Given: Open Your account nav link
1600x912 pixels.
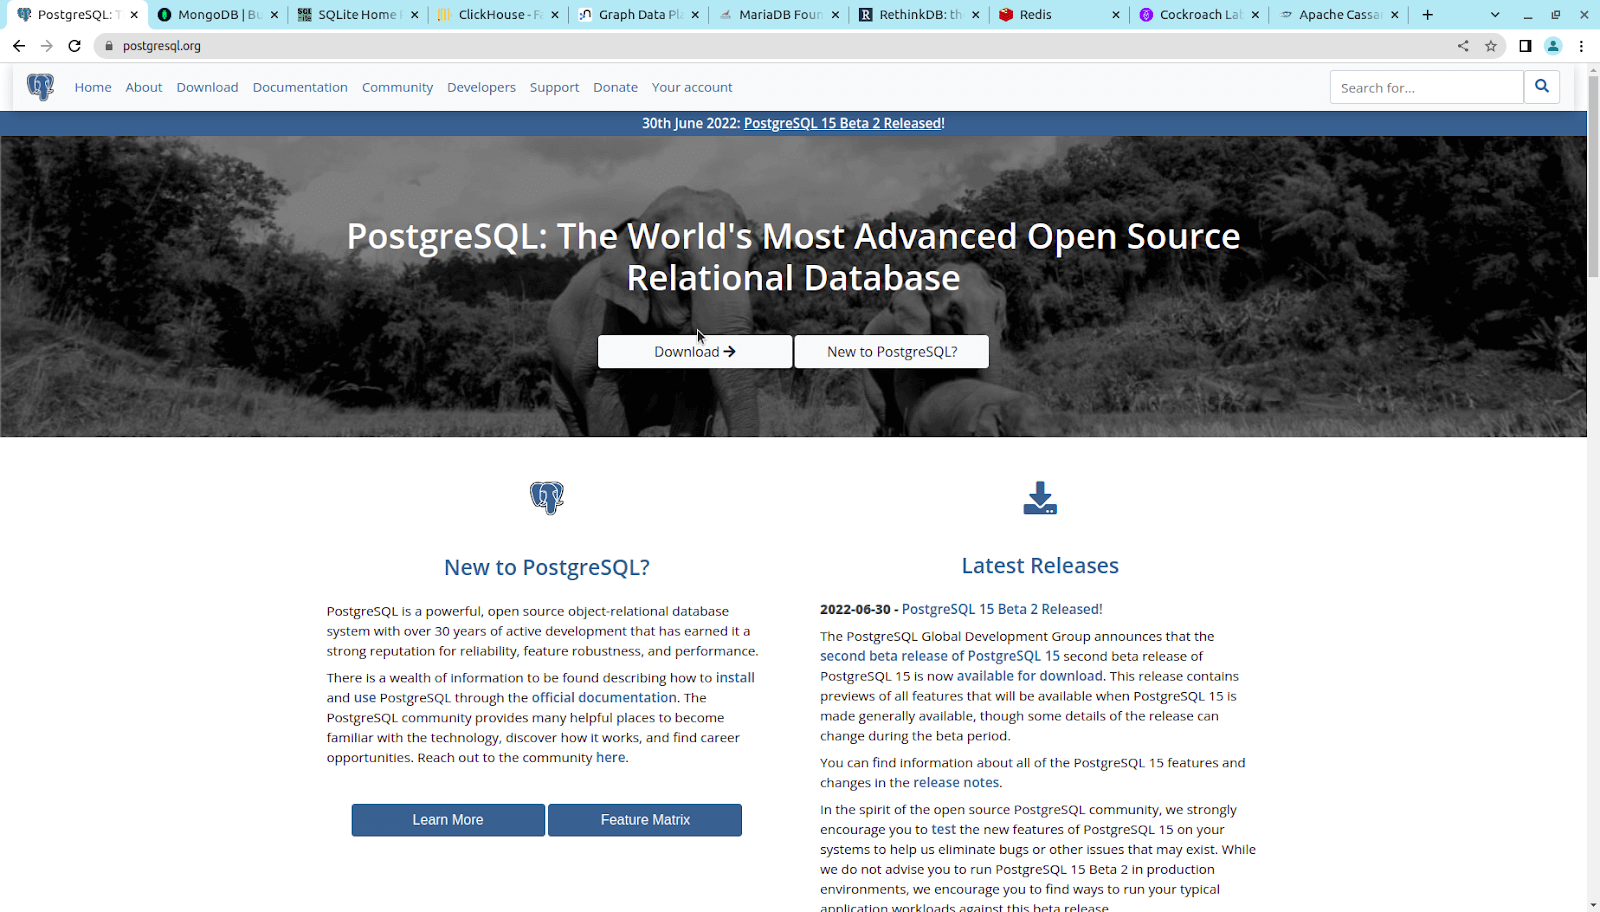Looking at the screenshot, I should click(x=692, y=88).
